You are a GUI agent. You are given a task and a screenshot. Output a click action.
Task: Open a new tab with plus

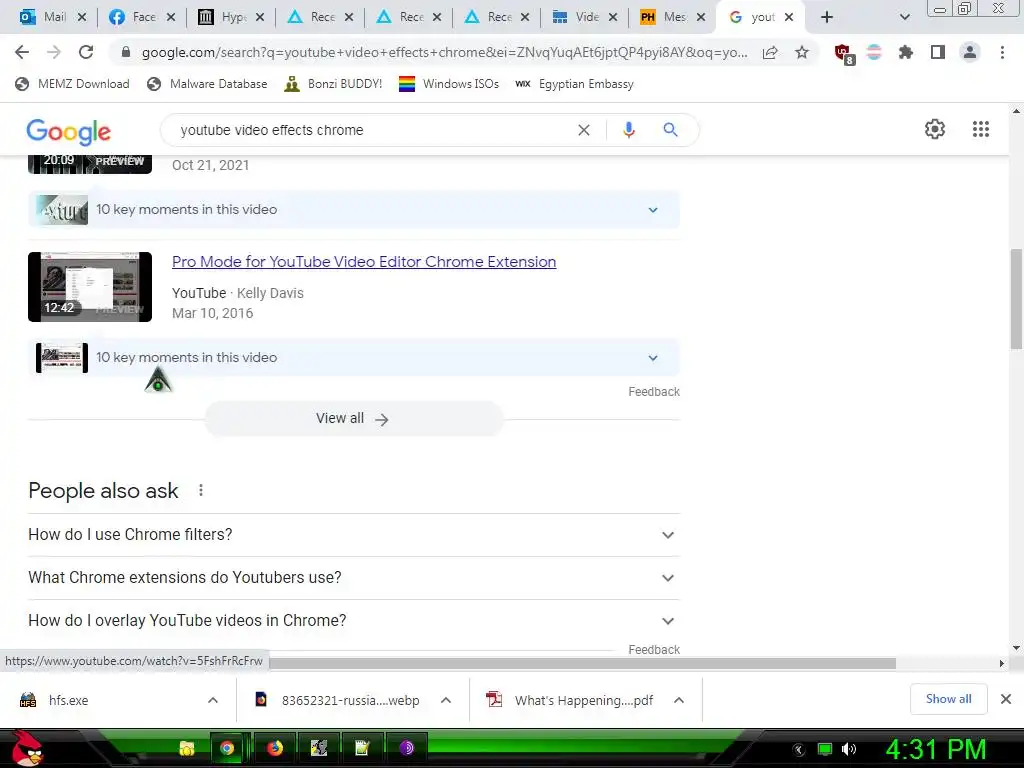[x=827, y=17]
